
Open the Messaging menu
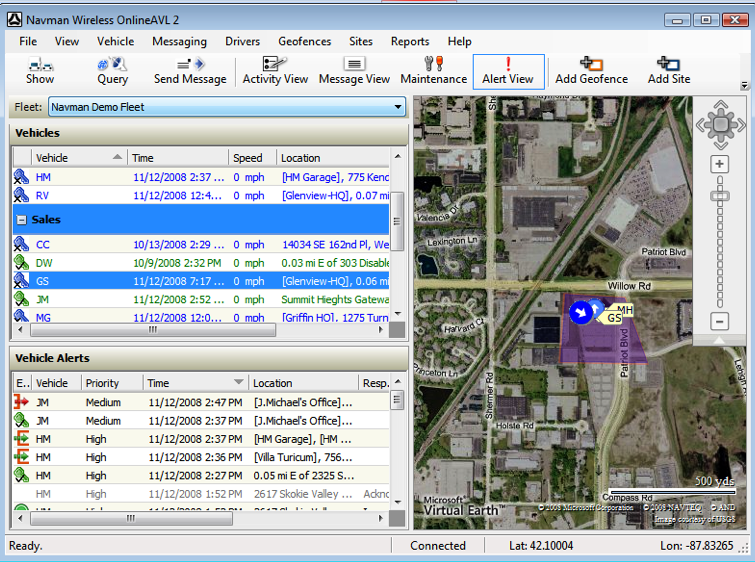179,41
